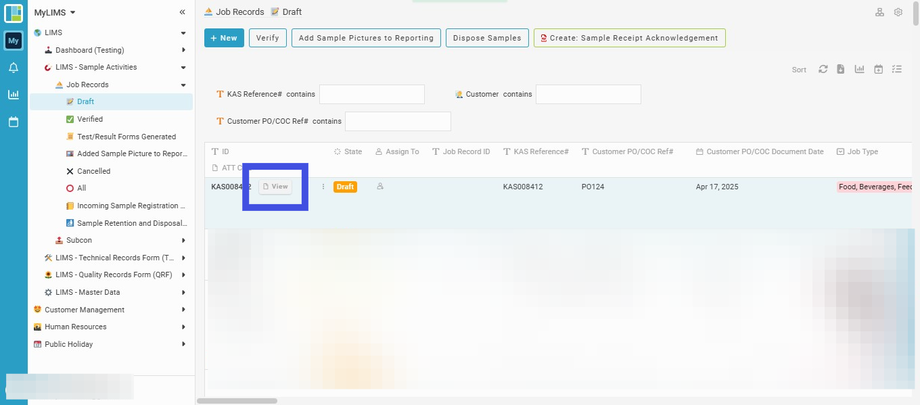Screen dimensions: 920x405
Task: Open Incoming Sample Registration item
Action: pos(111,206)
